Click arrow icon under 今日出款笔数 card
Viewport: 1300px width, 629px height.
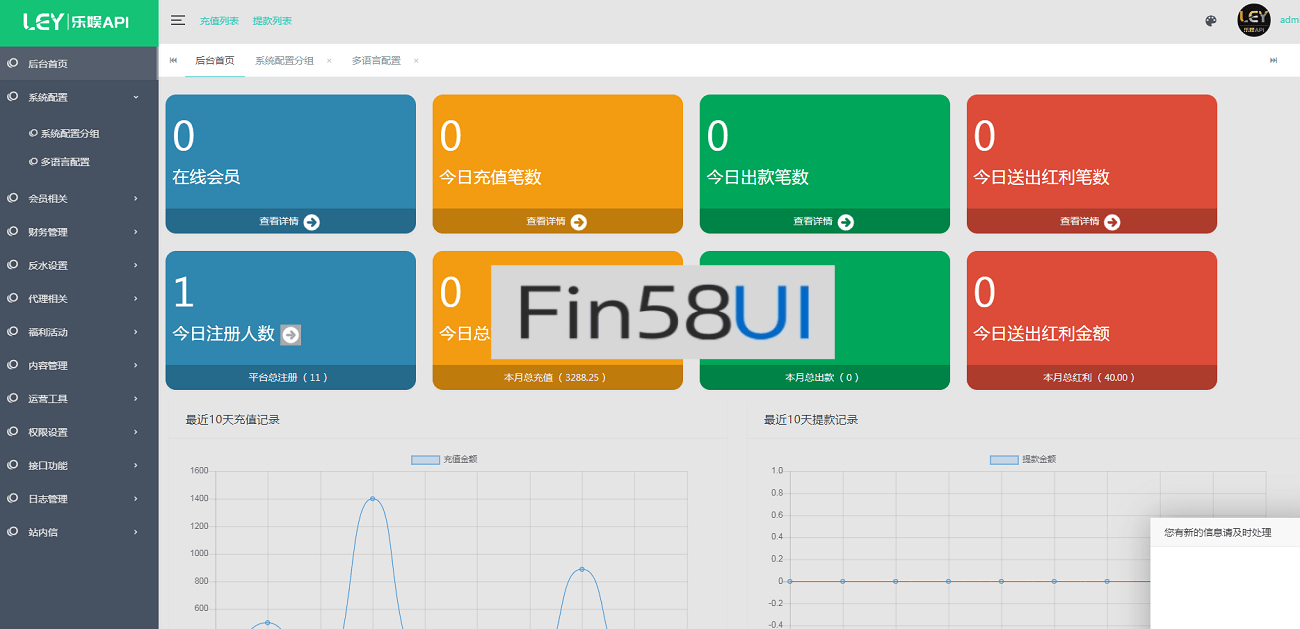click(x=845, y=222)
